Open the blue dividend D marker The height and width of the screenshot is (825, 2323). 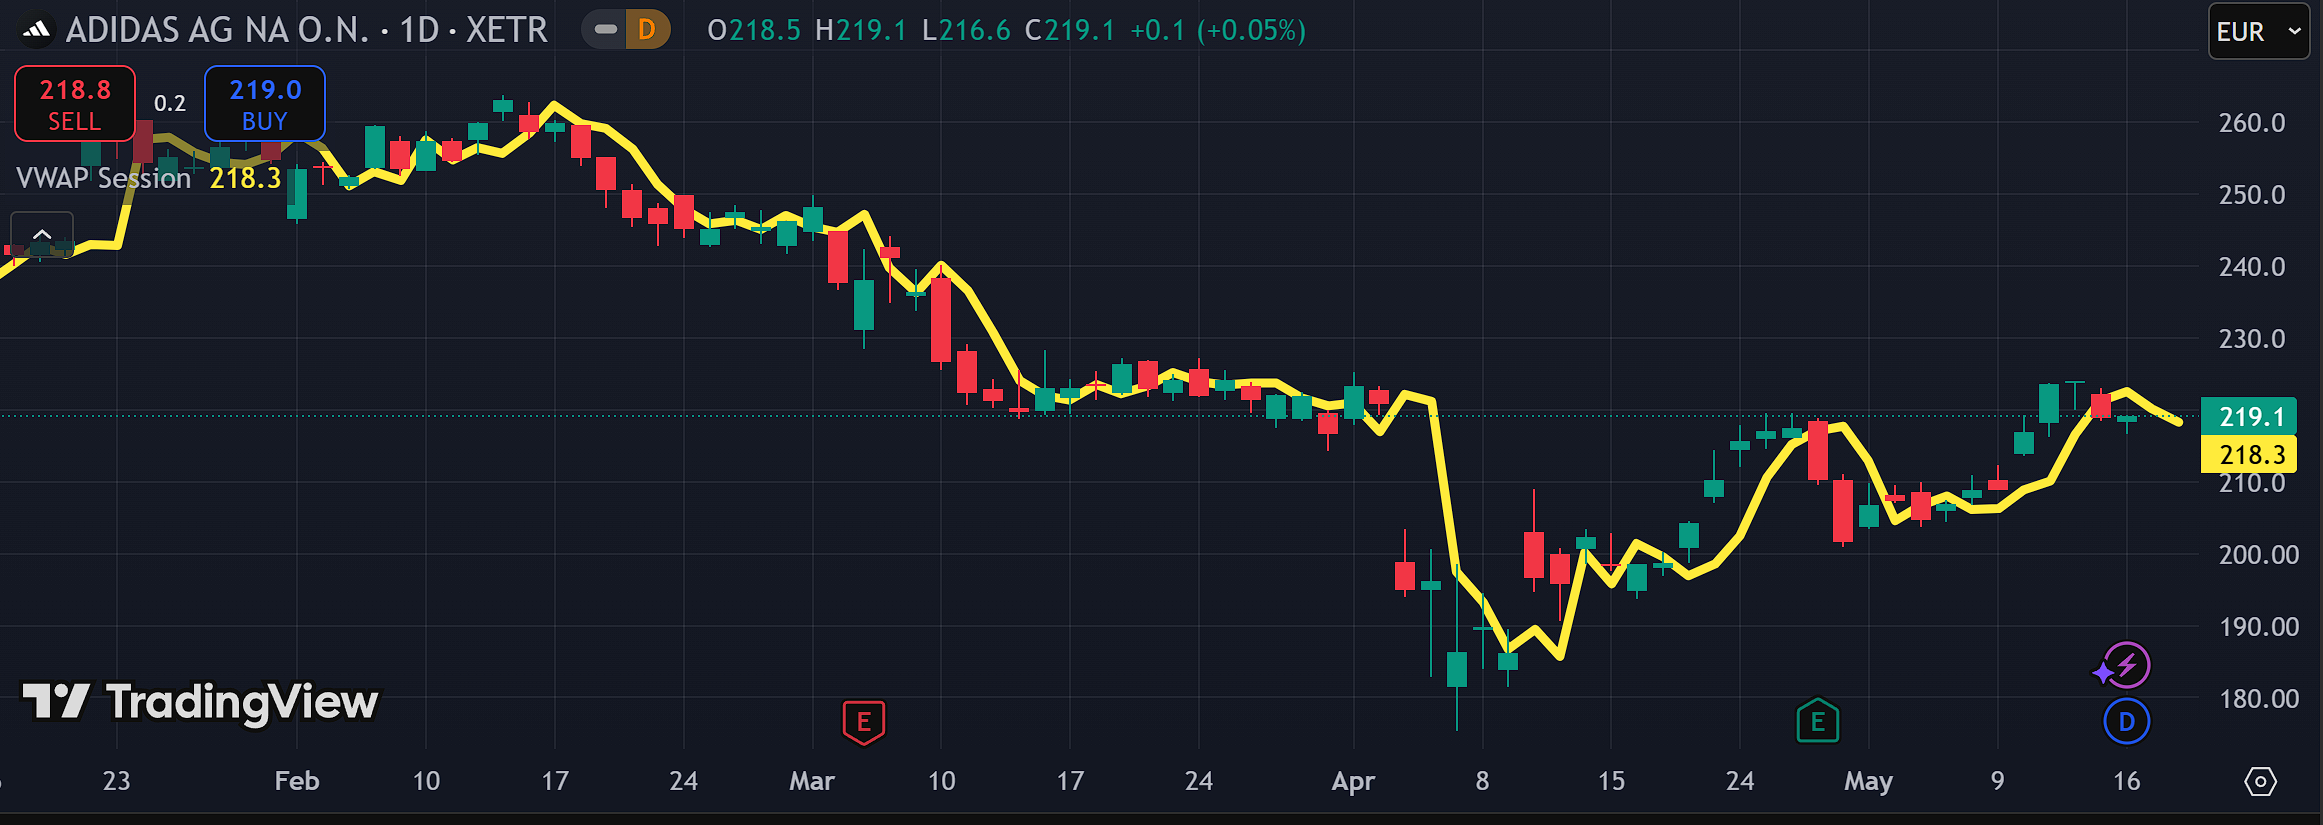click(x=2126, y=722)
